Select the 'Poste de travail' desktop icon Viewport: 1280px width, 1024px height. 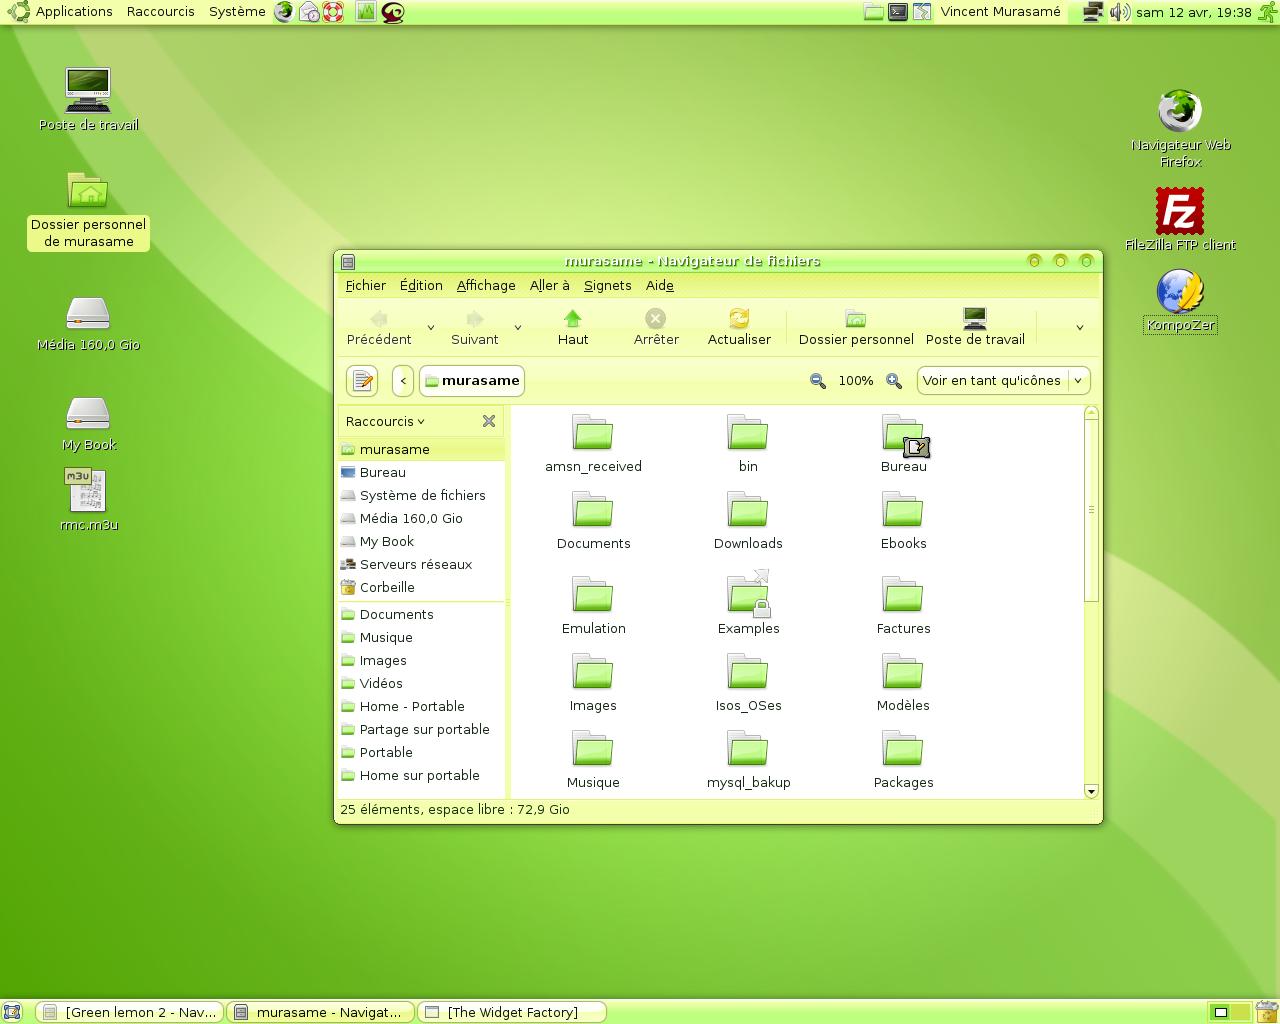click(x=89, y=100)
